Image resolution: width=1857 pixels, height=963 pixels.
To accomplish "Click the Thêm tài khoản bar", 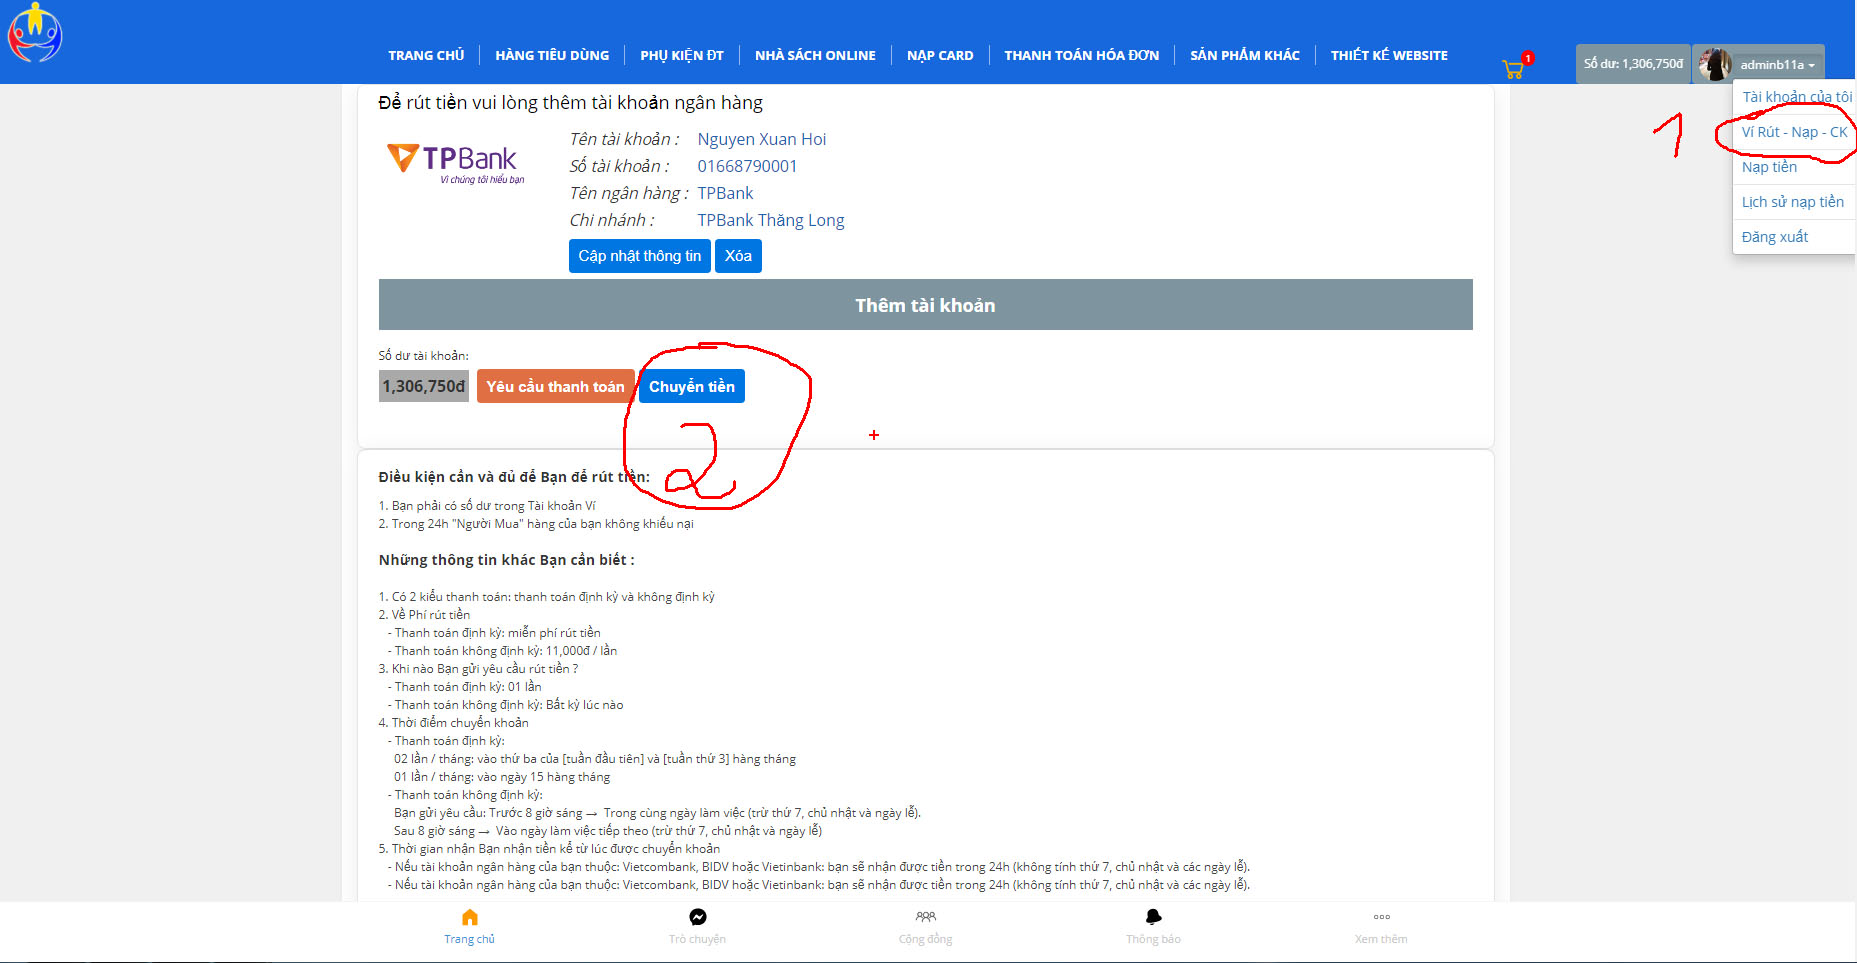I will [925, 305].
